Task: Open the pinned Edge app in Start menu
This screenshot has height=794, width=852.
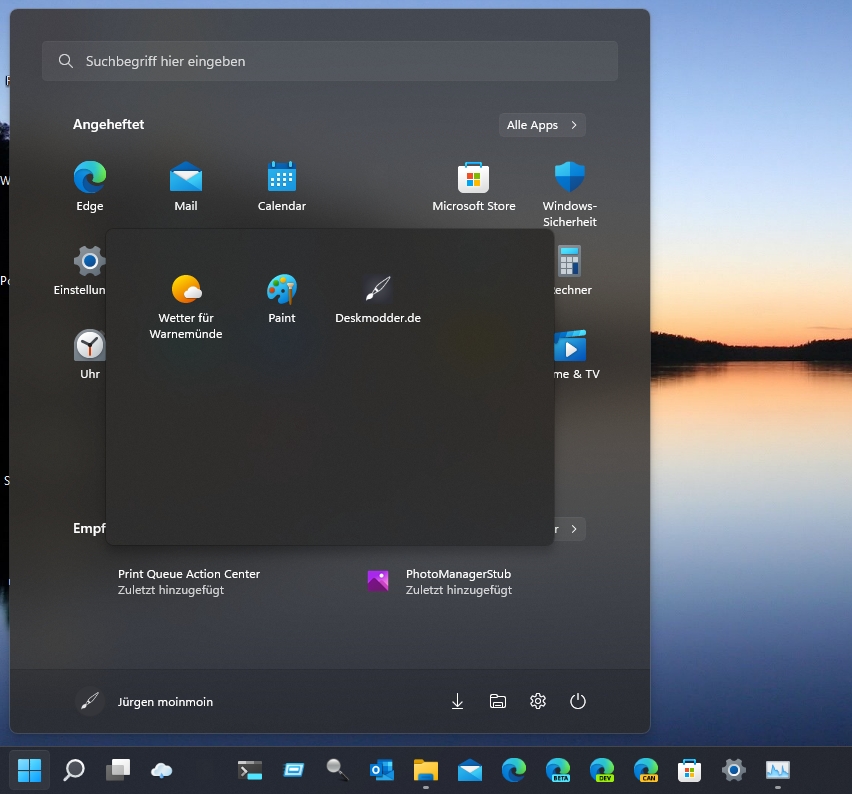Action: pos(90,186)
